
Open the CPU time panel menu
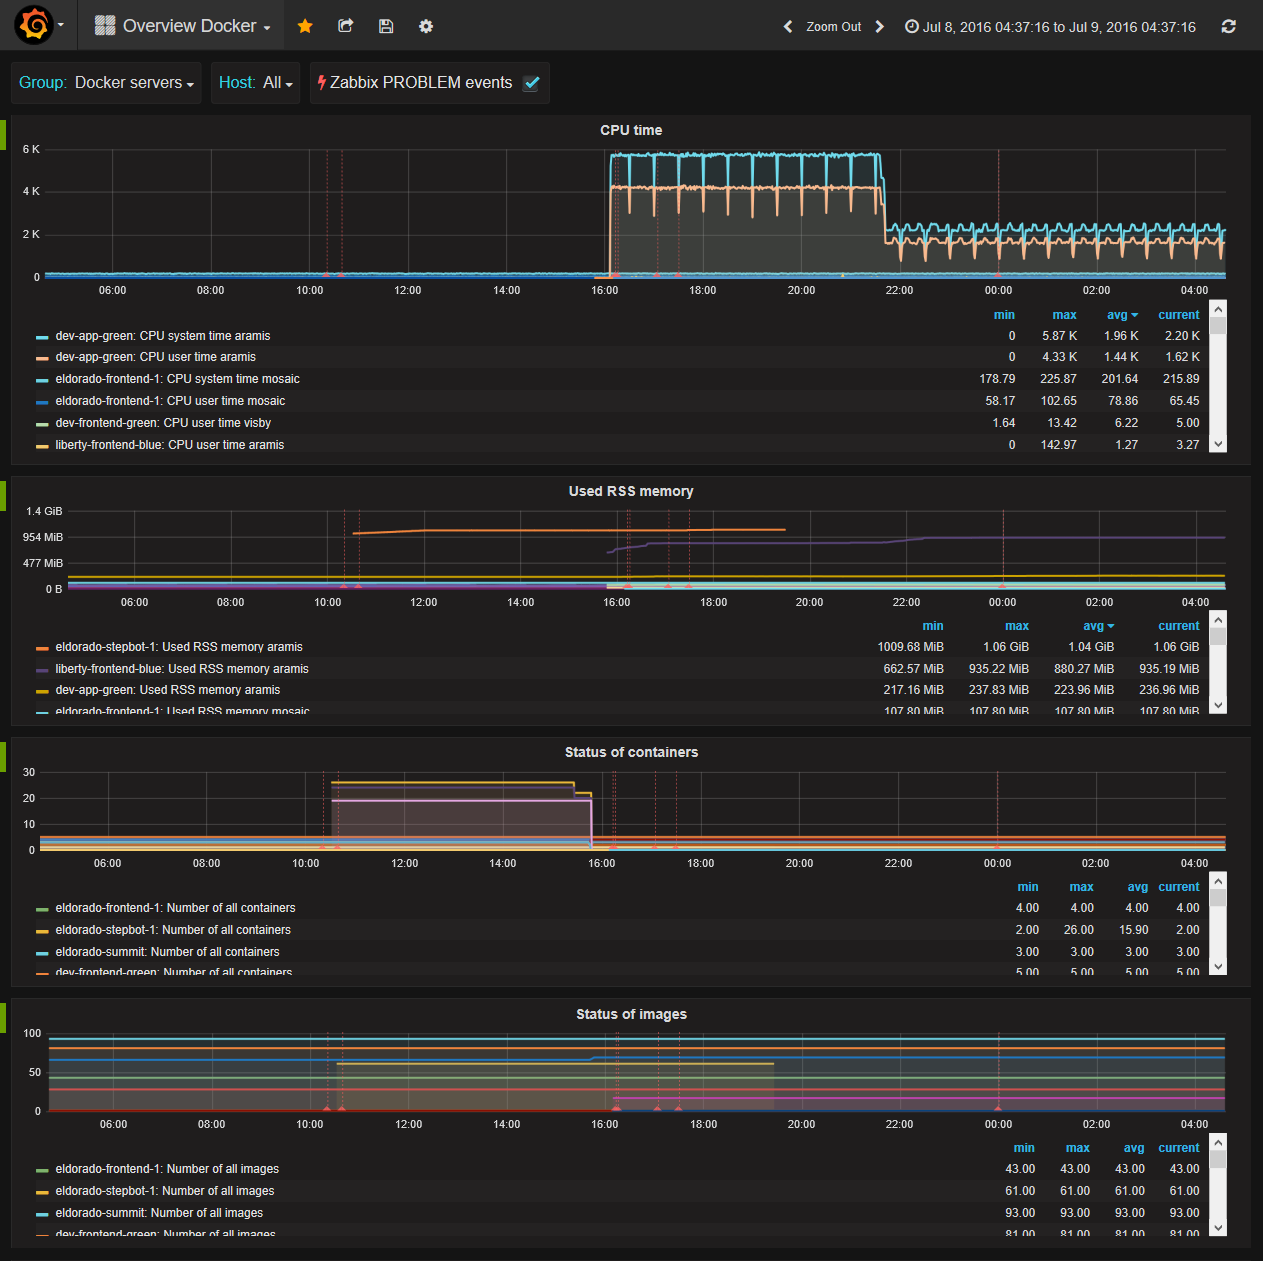631,130
